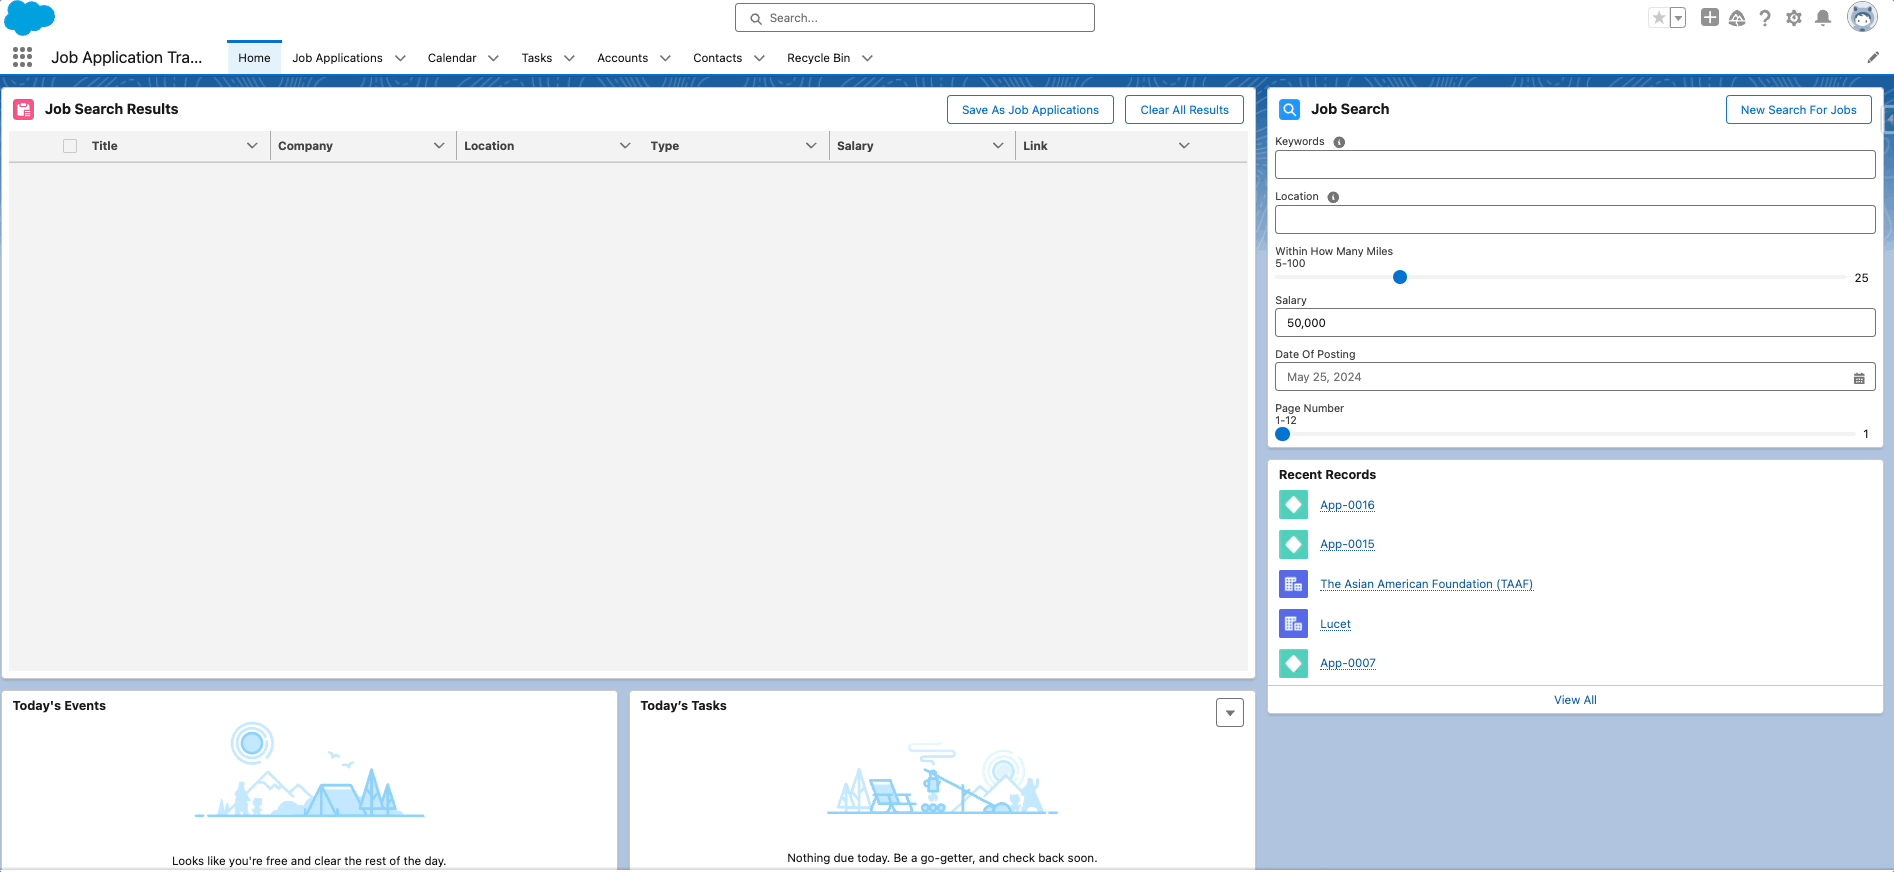Open the Title column actions chevron

[x=252, y=146]
